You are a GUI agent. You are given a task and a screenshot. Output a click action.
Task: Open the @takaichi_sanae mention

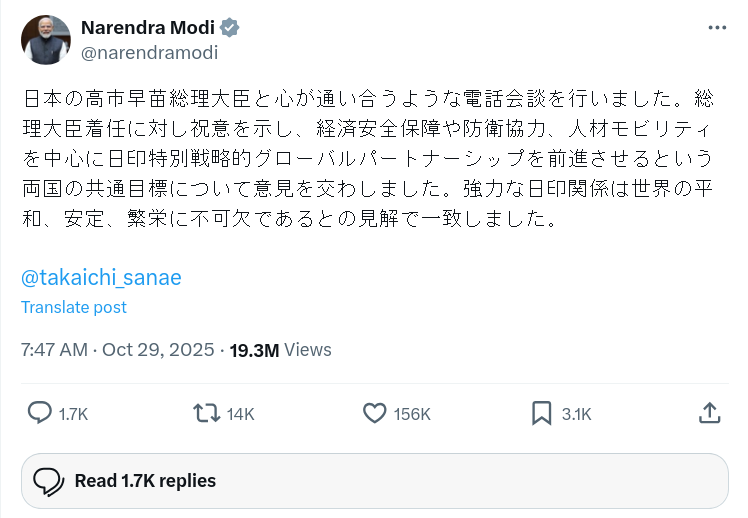(101, 277)
